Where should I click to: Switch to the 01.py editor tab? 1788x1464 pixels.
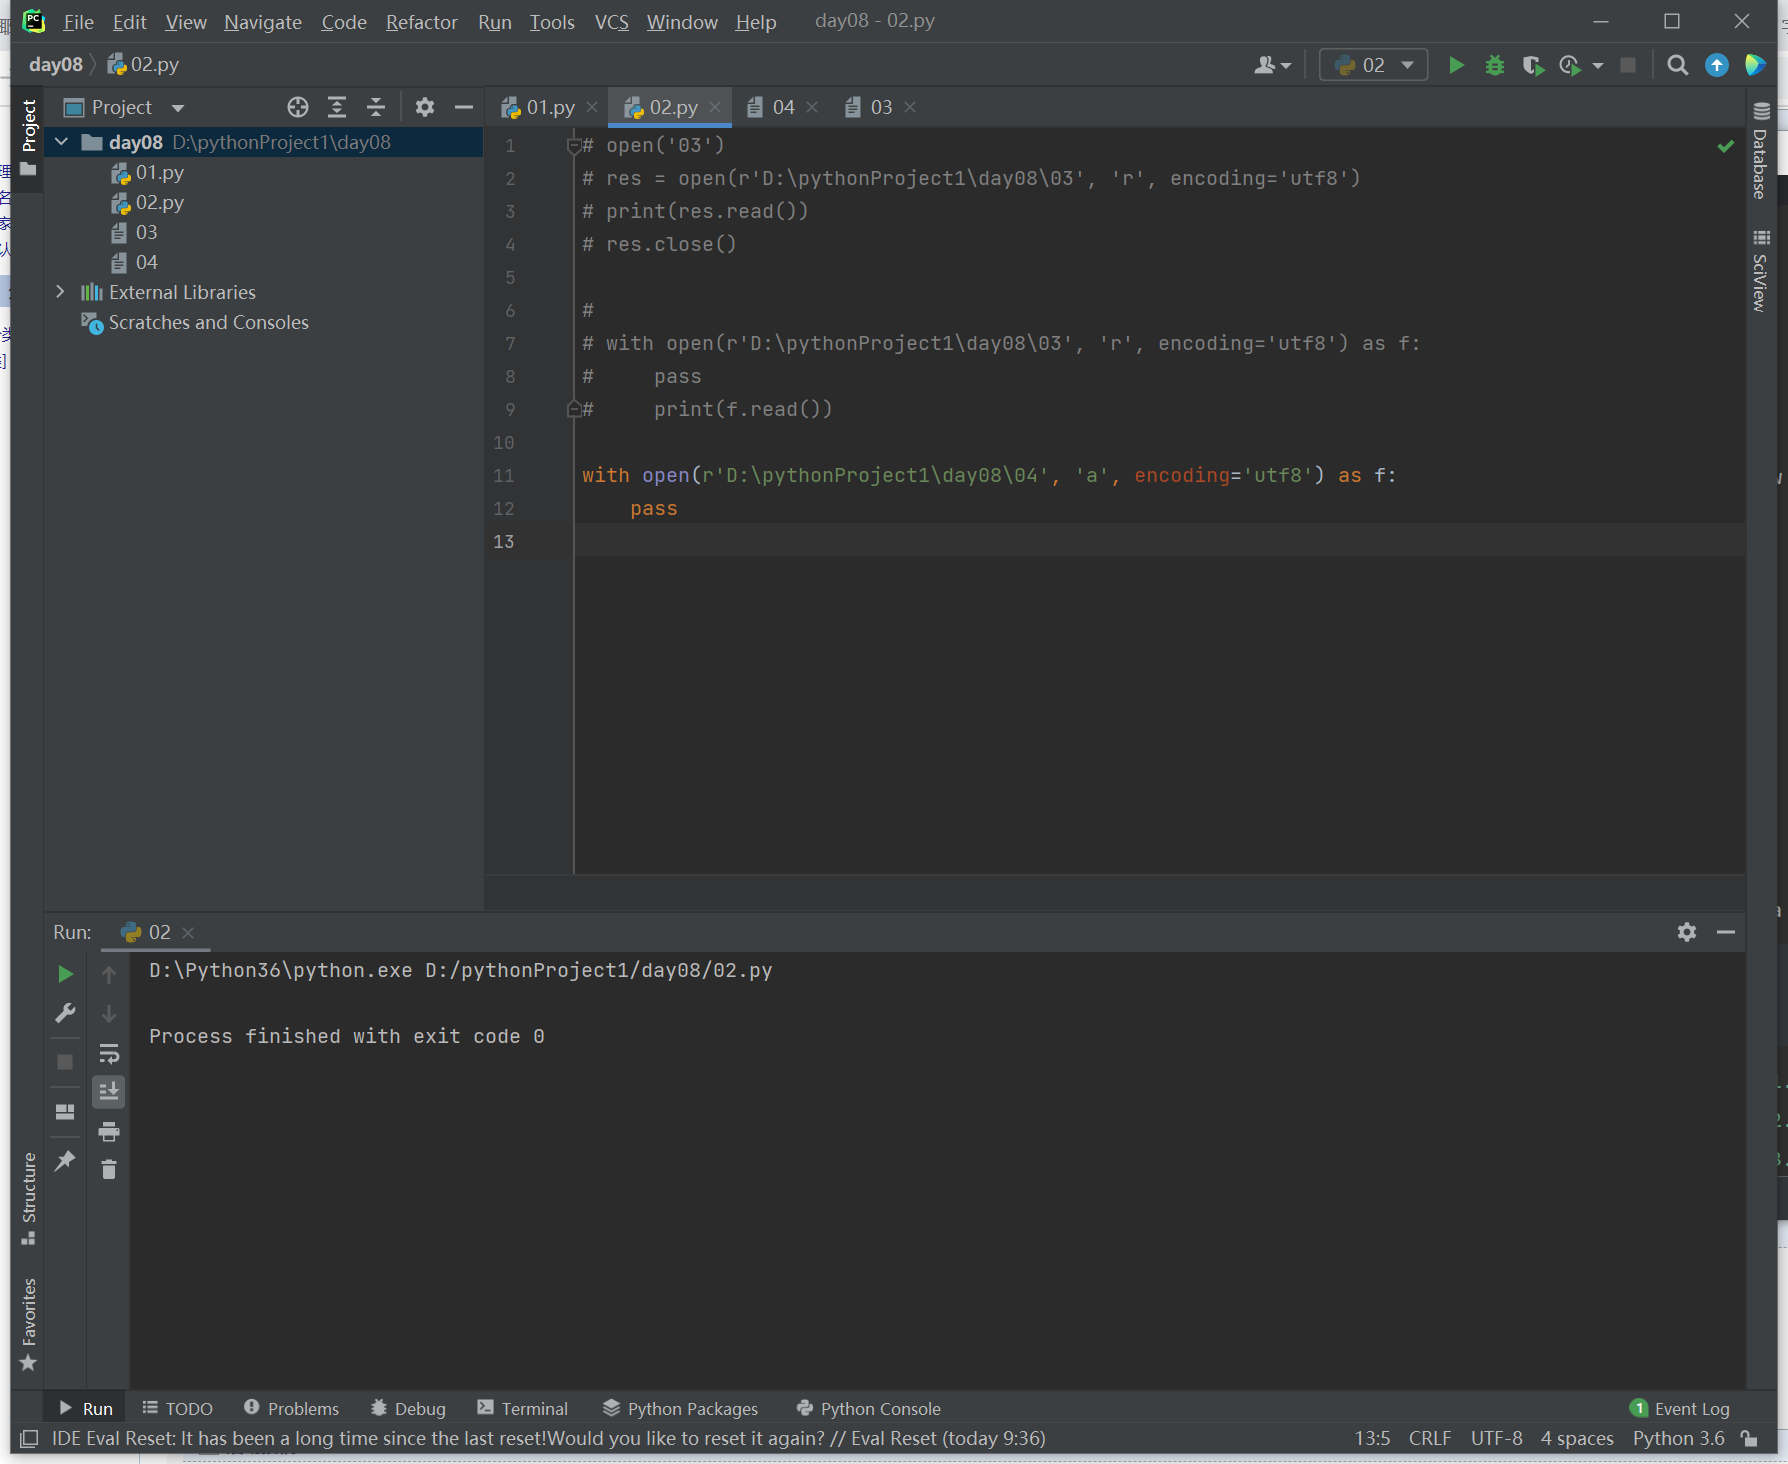[549, 107]
